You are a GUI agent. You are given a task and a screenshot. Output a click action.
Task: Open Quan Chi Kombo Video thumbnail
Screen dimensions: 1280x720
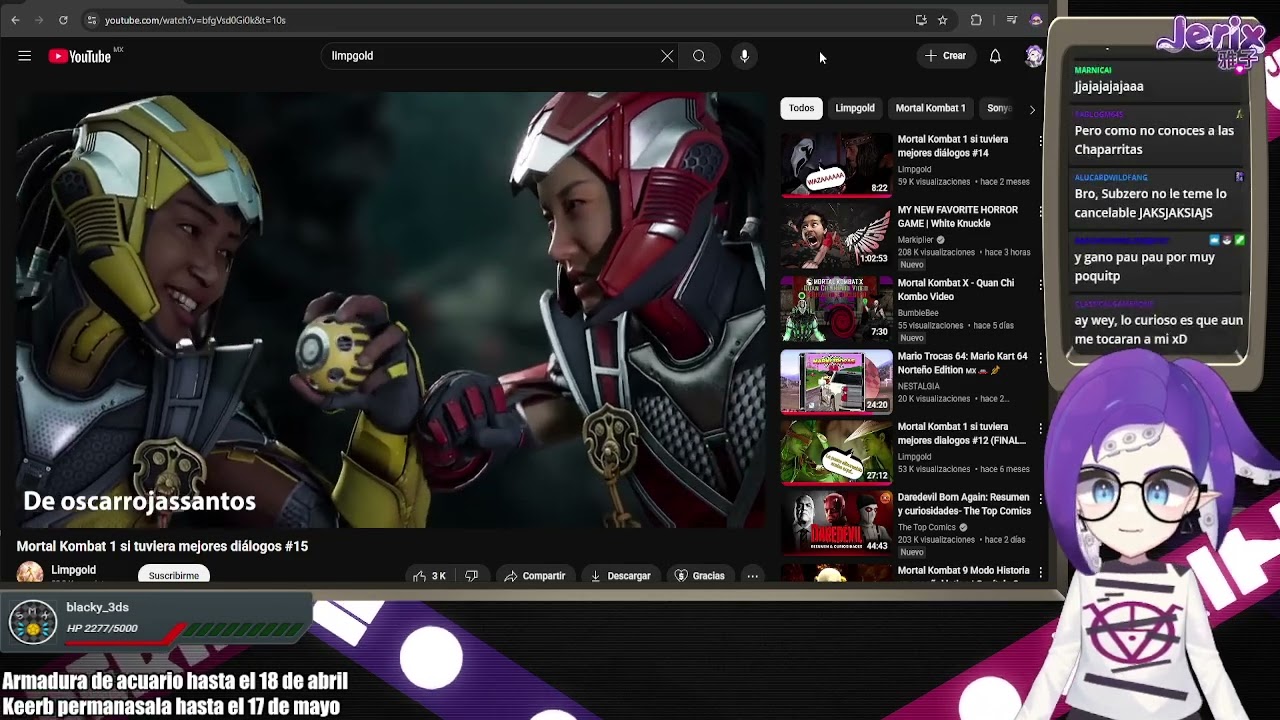coord(836,309)
